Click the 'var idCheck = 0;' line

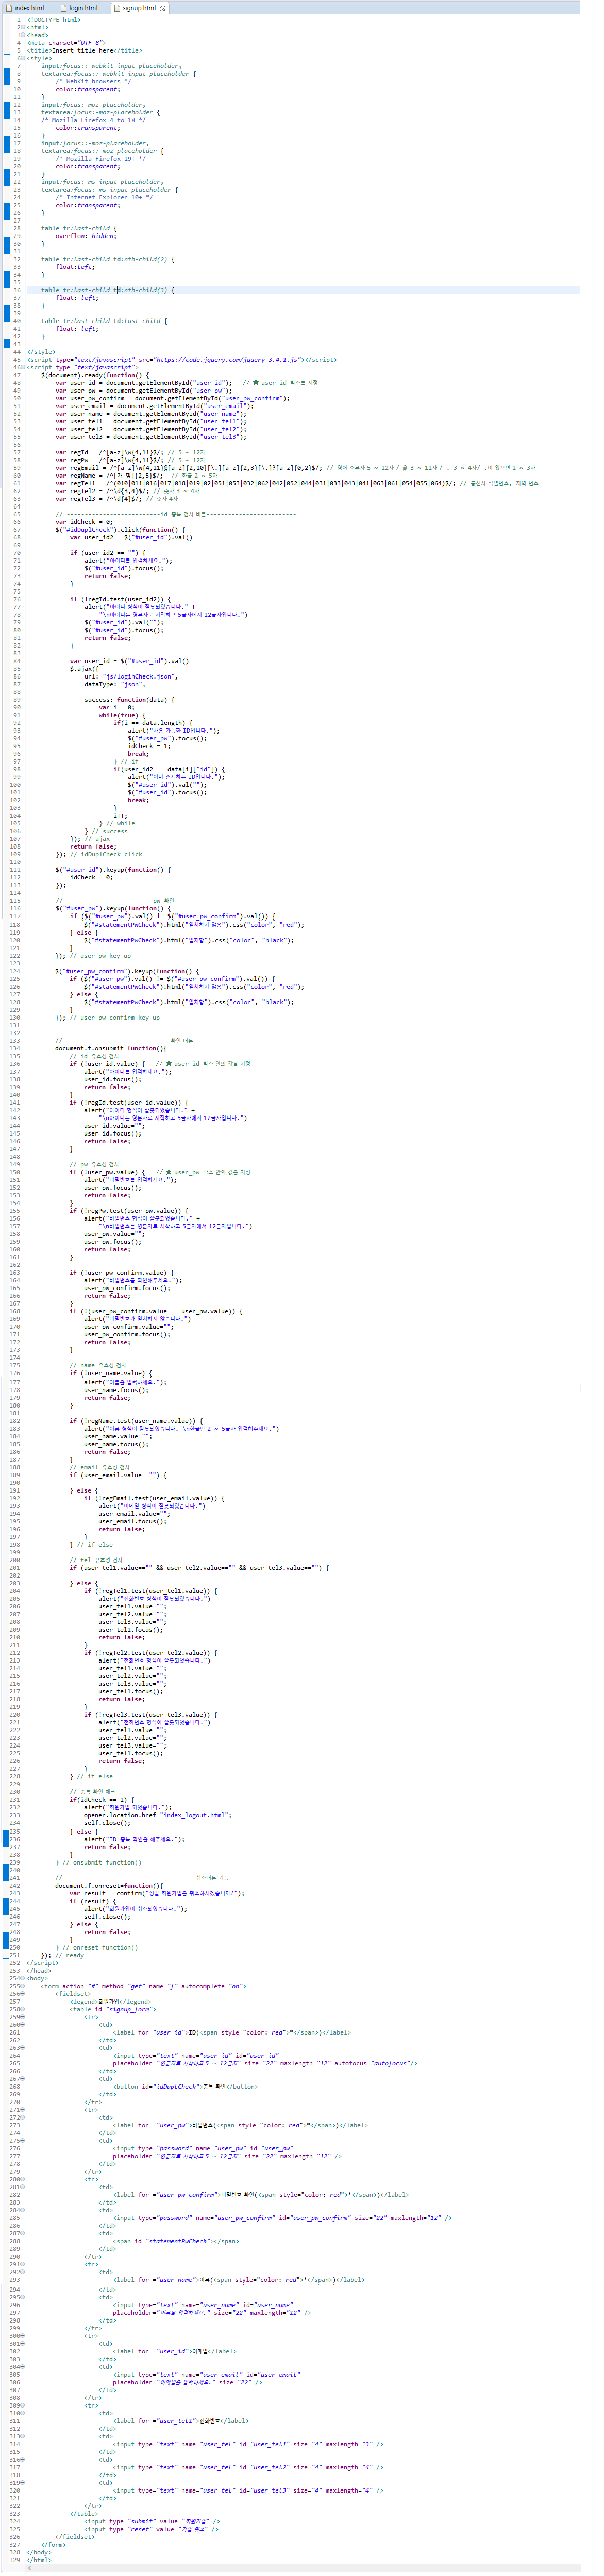[x=84, y=521]
